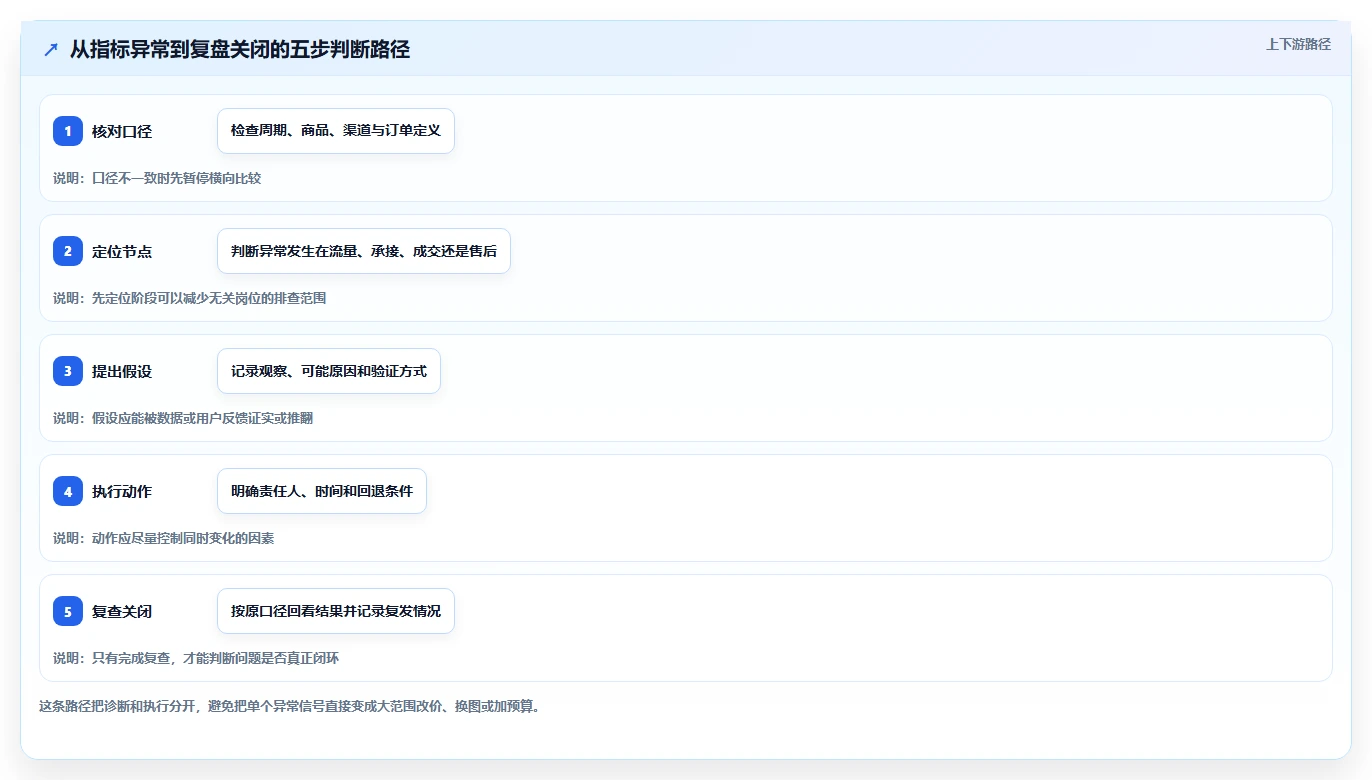Select the 判断异常发生在流量、承接、成交还是售后 chip
Viewport: 1372px width, 780px height.
tap(364, 251)
